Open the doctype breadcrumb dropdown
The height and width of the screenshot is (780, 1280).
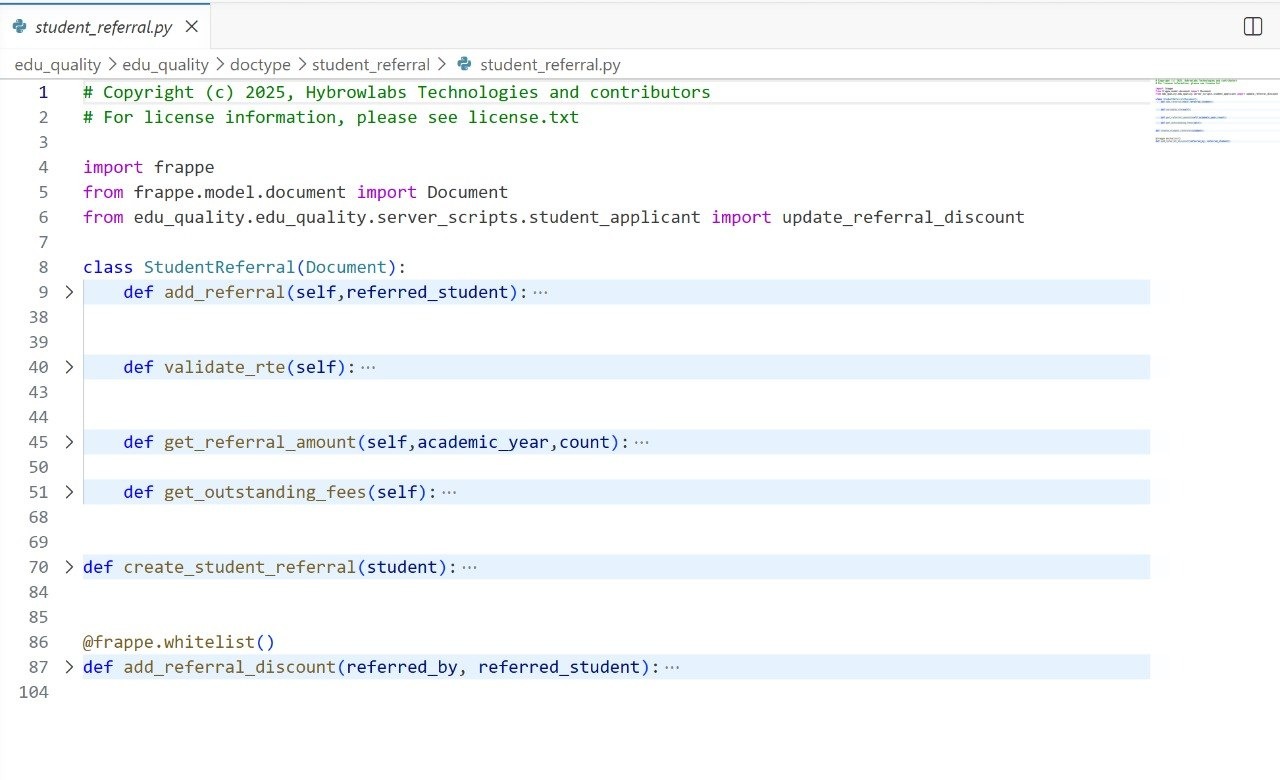[x=260, y=63]
